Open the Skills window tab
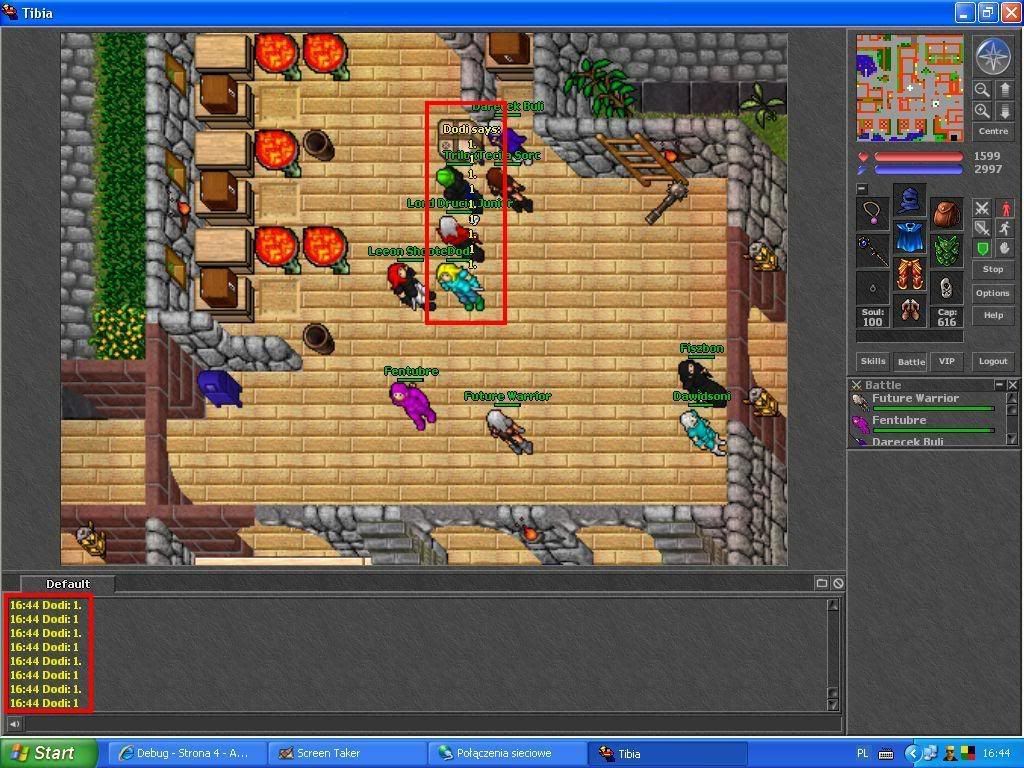Image resolution: width=1024 pixels, height=768 pixels. [872, 362]
